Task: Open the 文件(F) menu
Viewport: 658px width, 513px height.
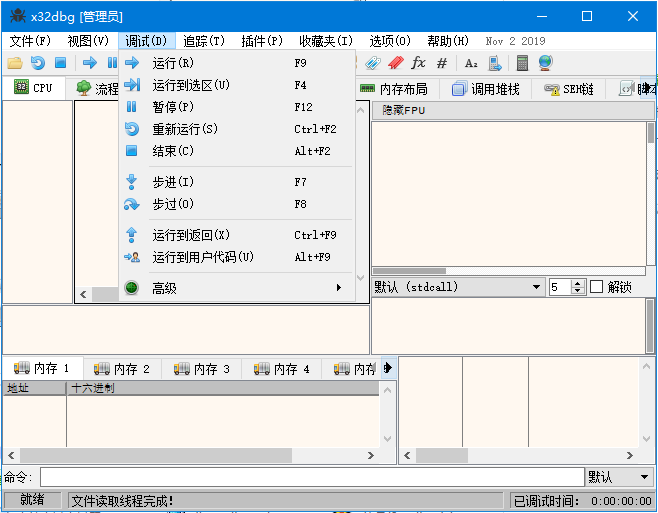Action: click(30, 41)
